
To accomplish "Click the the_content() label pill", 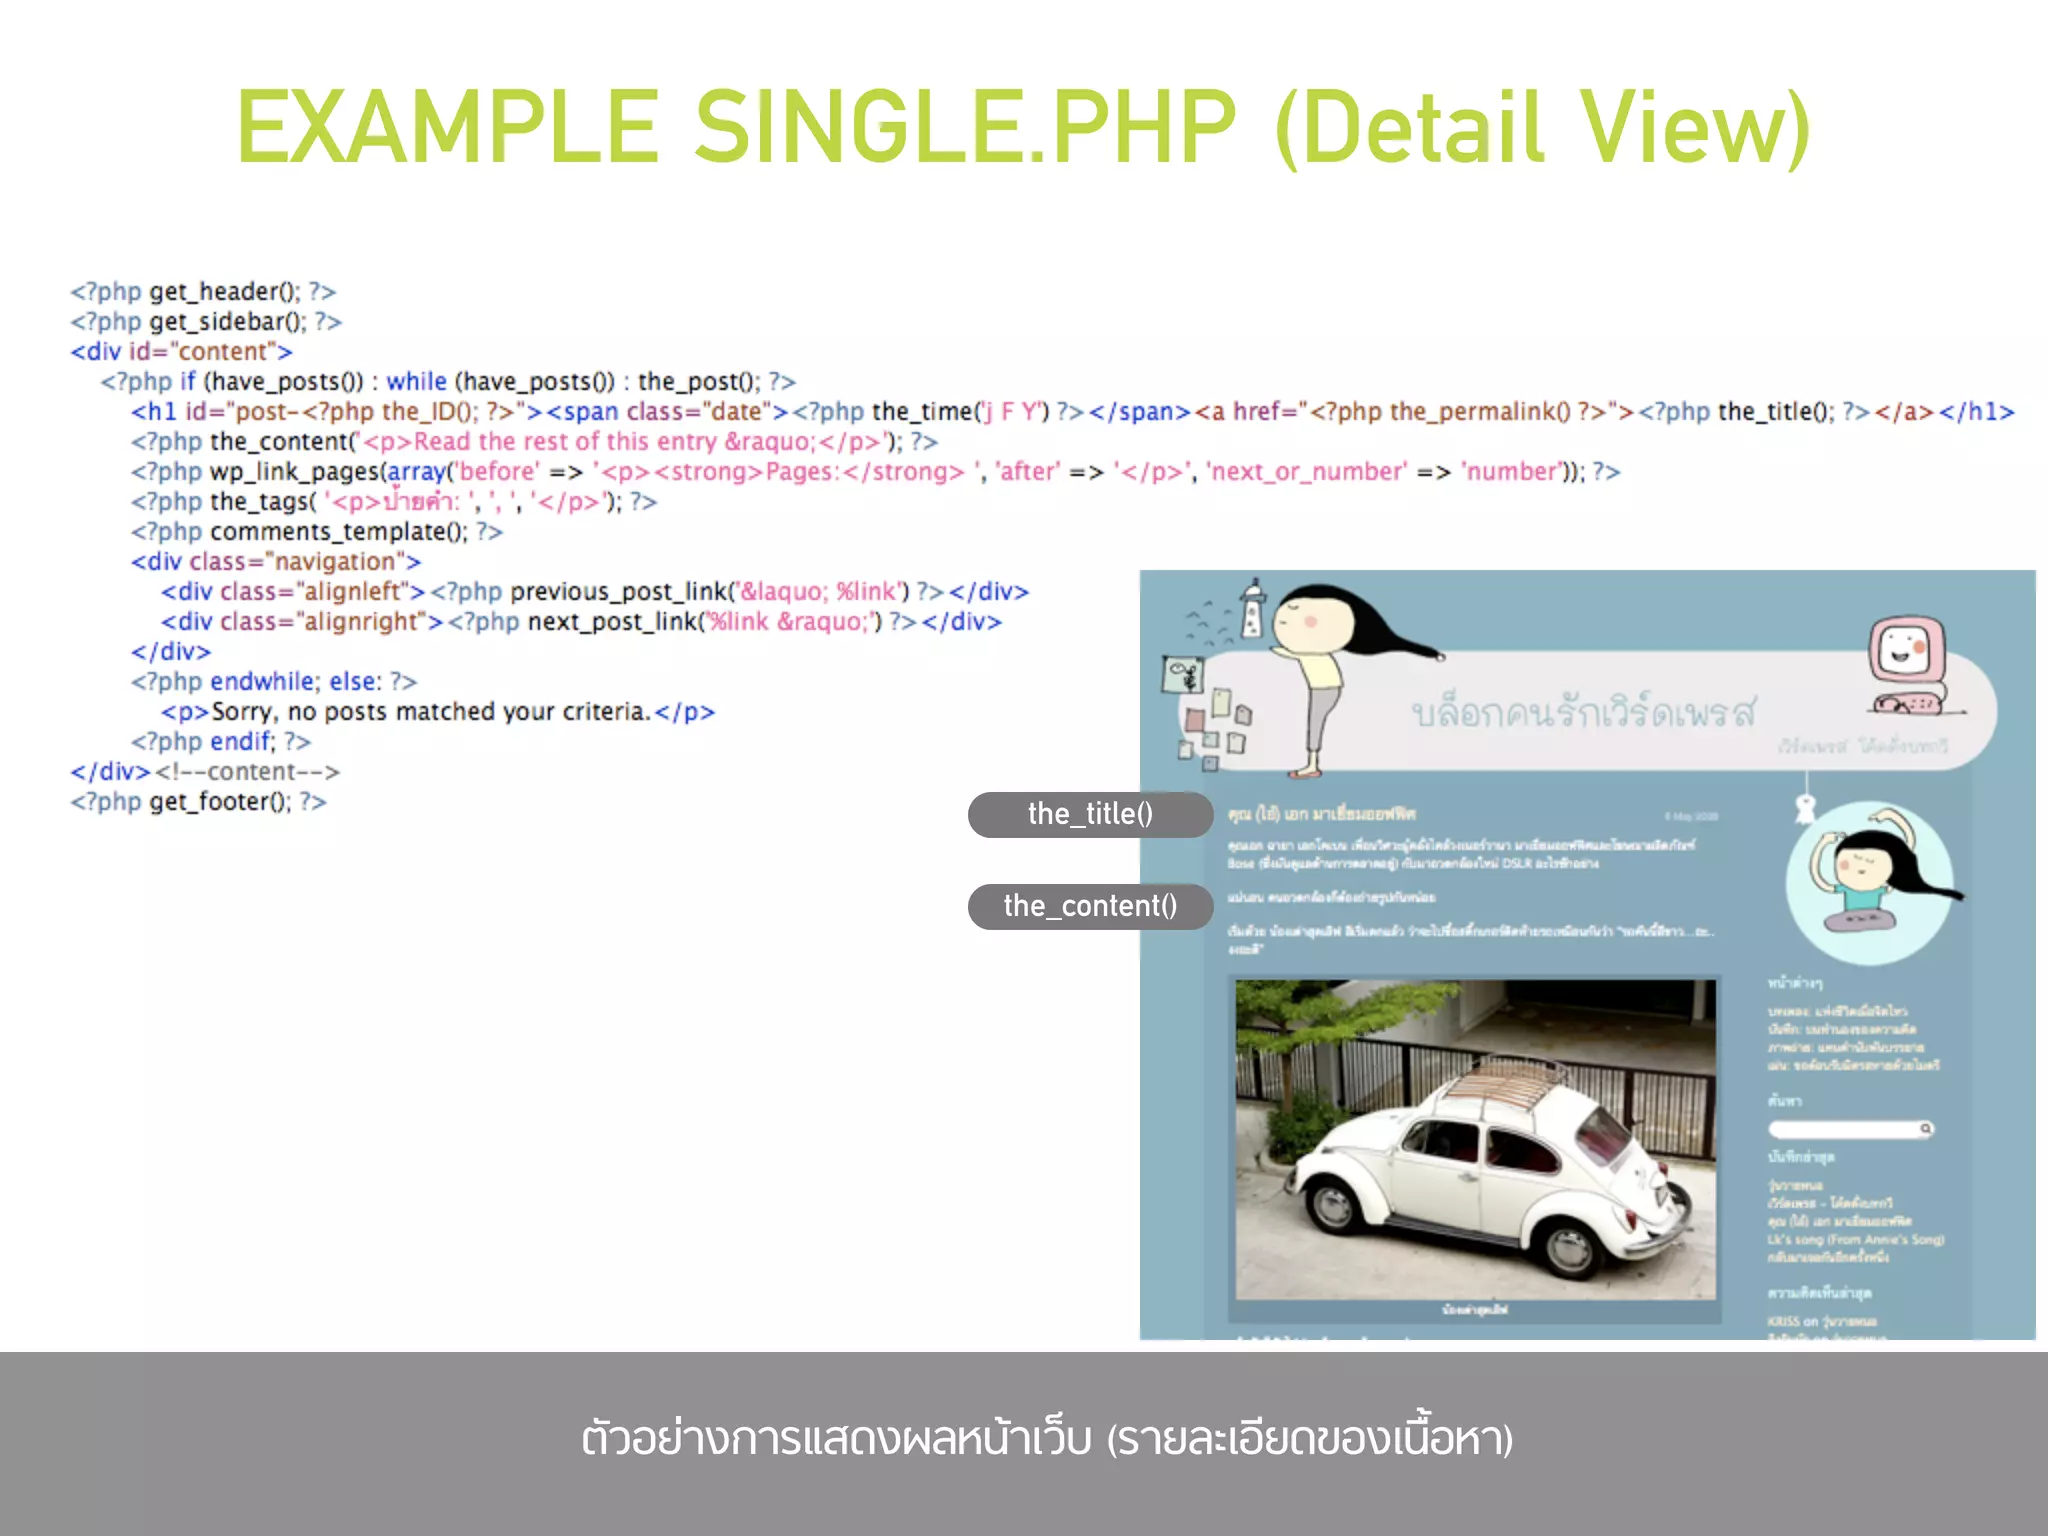I will [x=1090, y=906].
